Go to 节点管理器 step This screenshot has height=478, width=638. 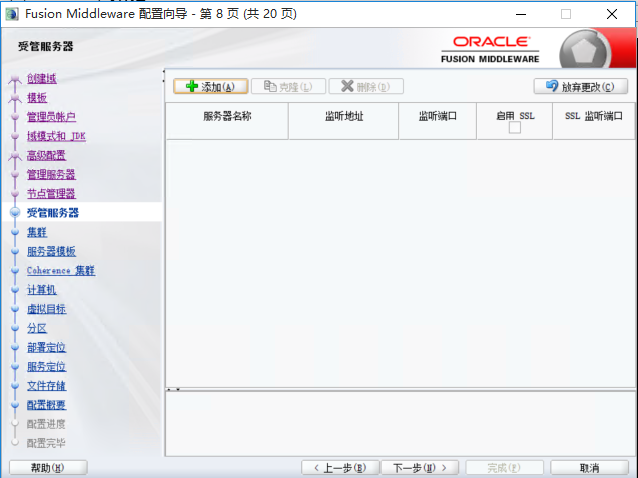pos(51,194)
